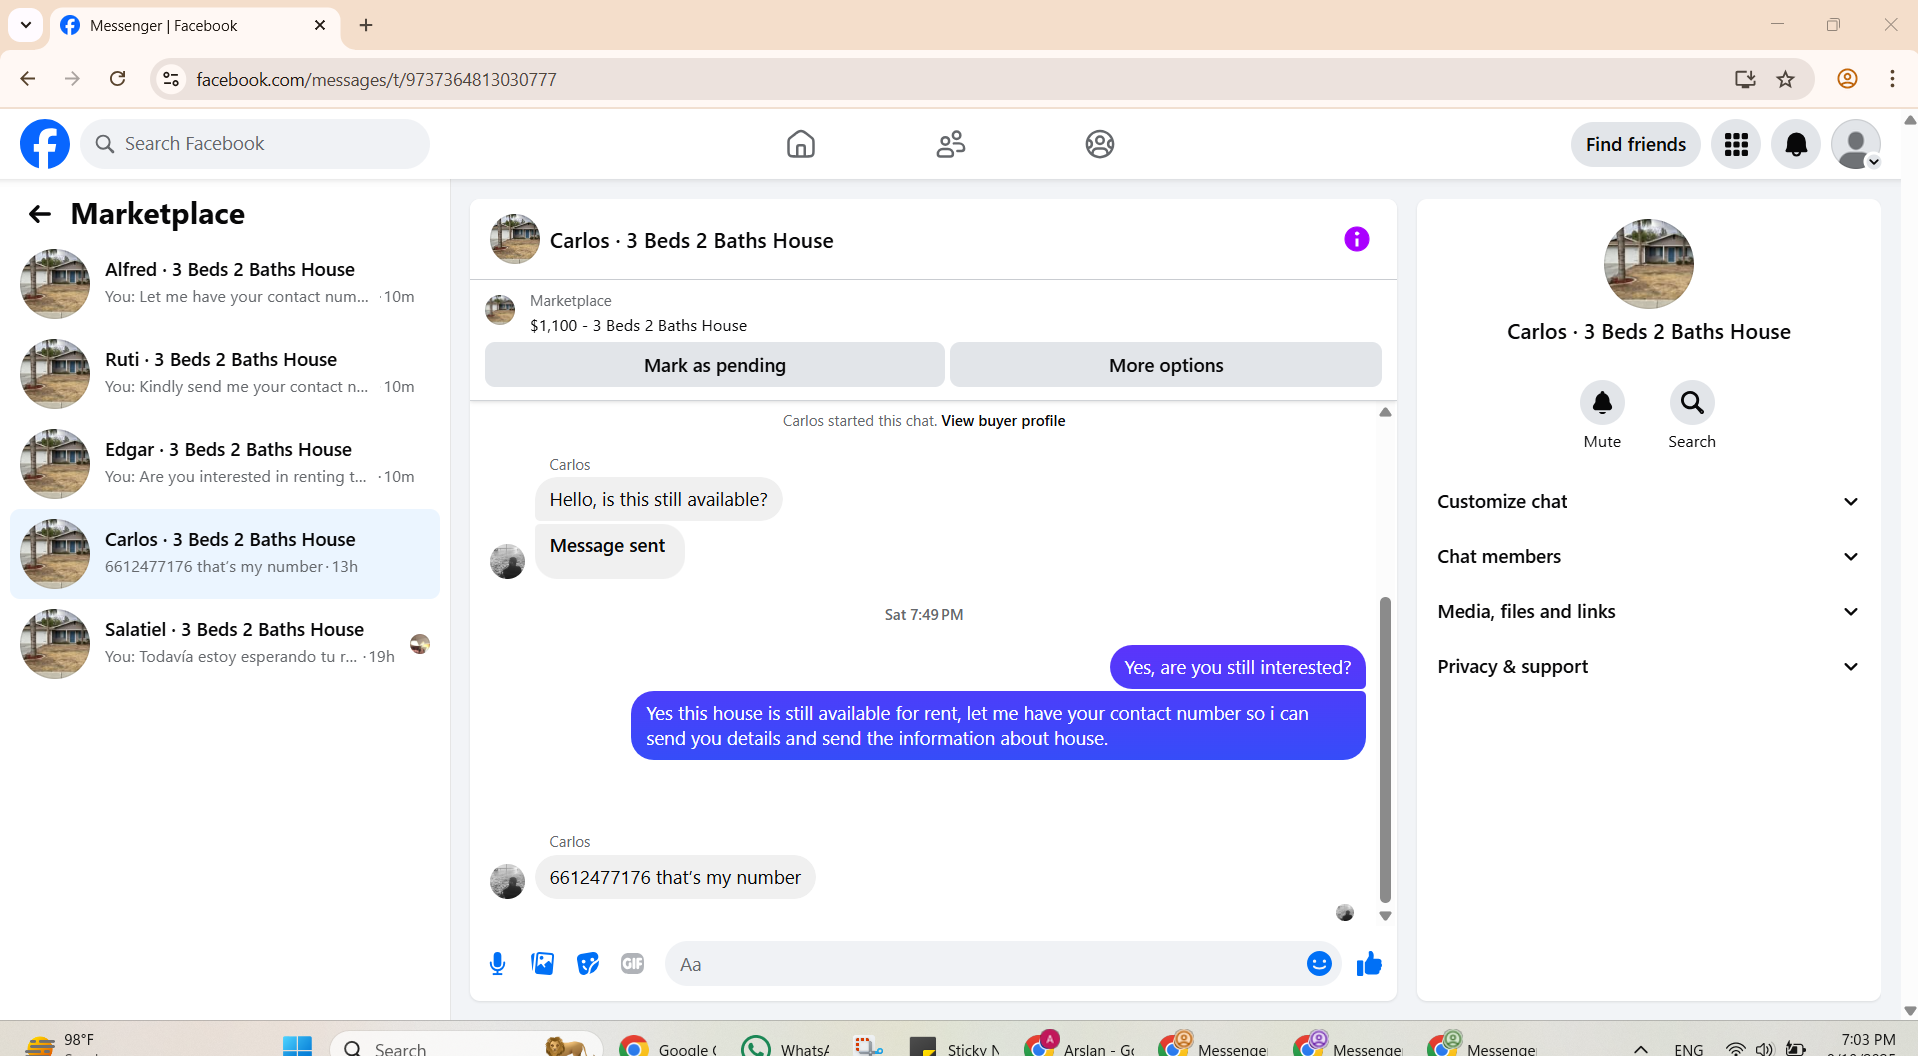Expand Chat members section
This screenshot has width=1918, height=1056.
pos(1648,557)
